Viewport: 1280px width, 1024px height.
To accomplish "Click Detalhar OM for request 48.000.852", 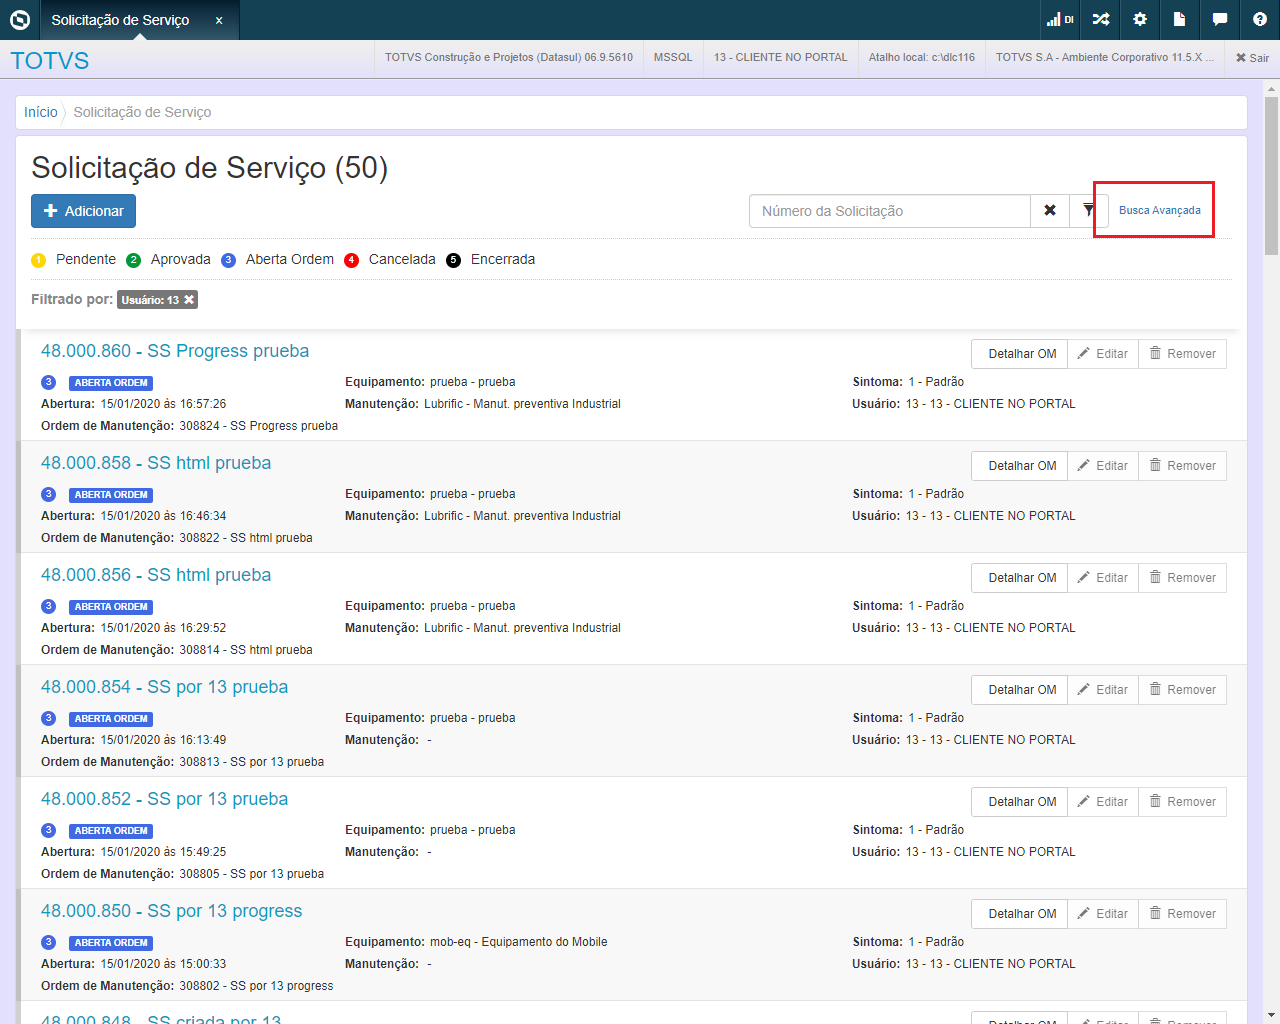I will point(1020,802).
